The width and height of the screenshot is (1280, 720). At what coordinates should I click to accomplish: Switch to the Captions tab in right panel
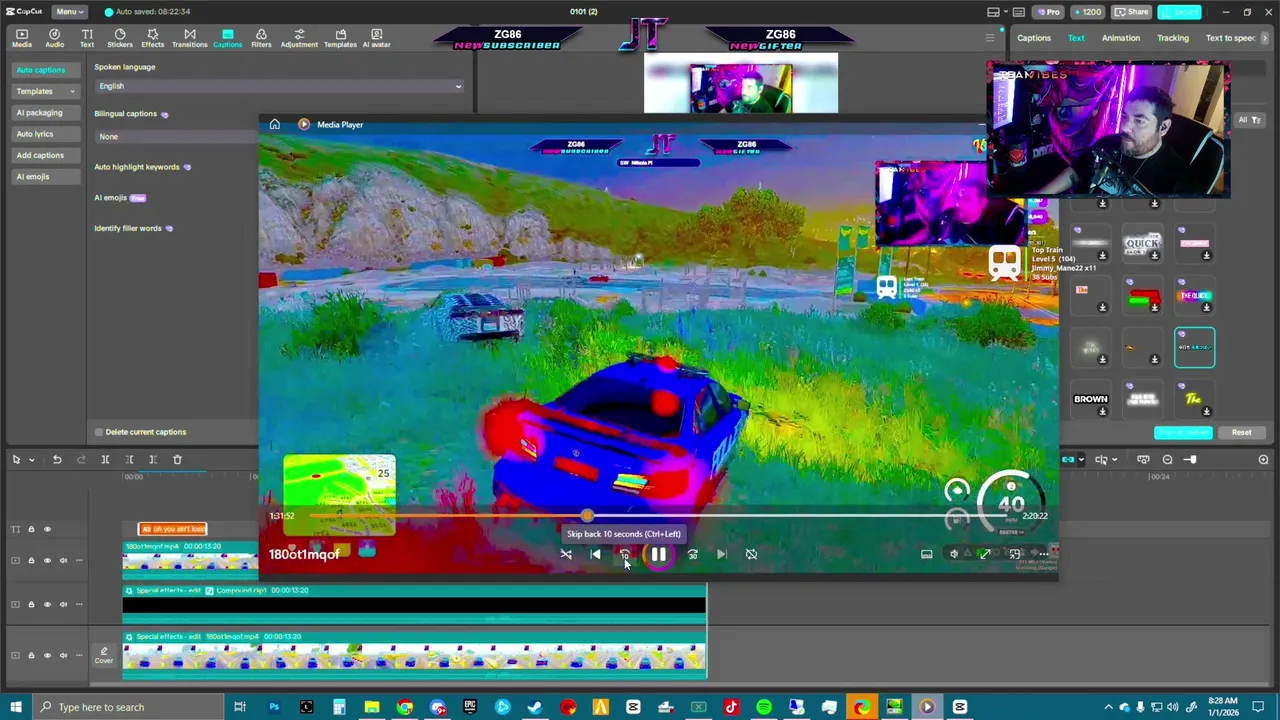pyautogui.click(x=1034, y=38)
